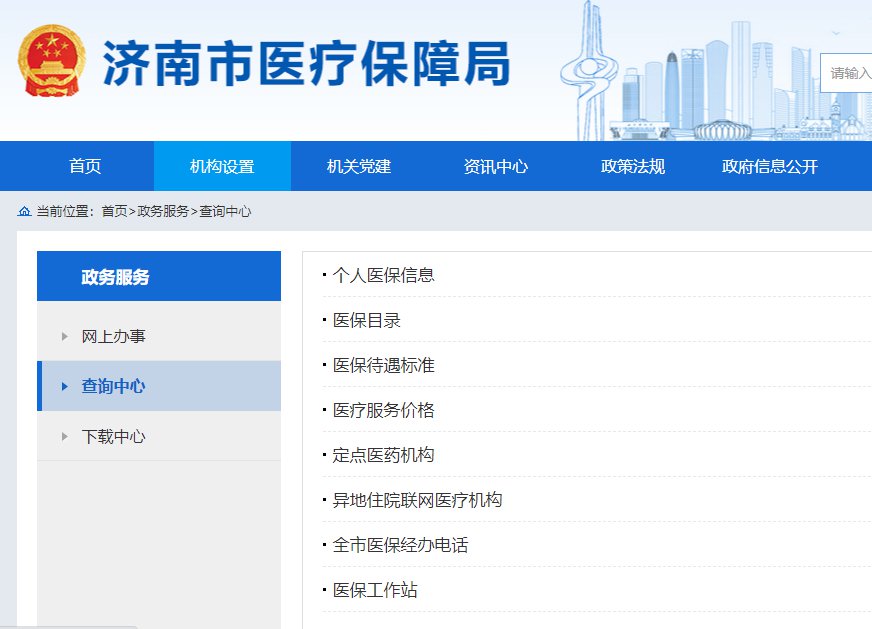Click the home icon in the breadcrumb
This screenshot has width=872, height=629.
pyautogui.click(x=24, y=211)
